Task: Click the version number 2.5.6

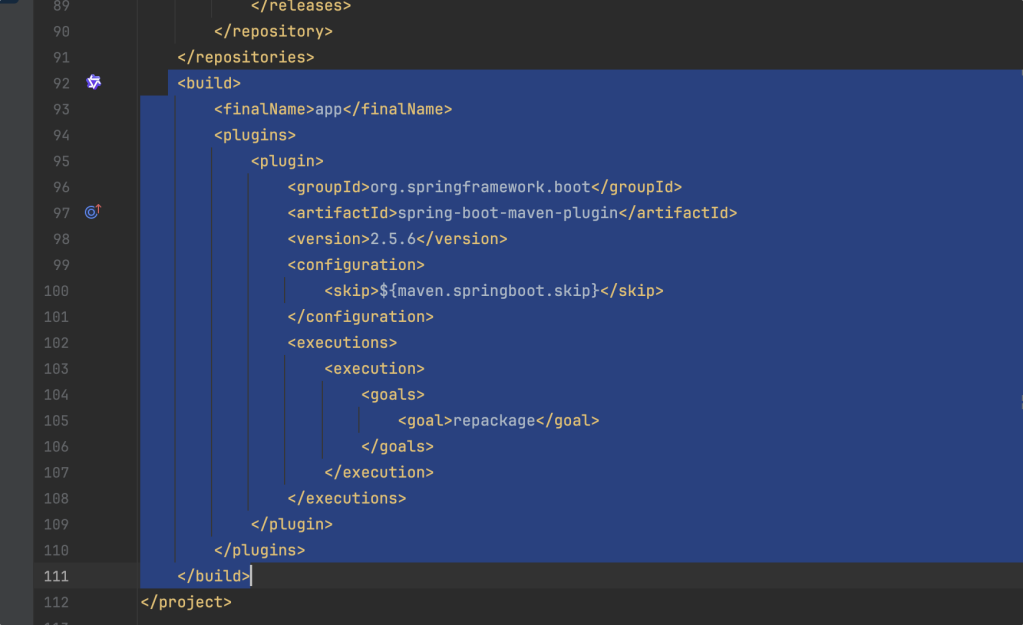Action: click(392, 239)
